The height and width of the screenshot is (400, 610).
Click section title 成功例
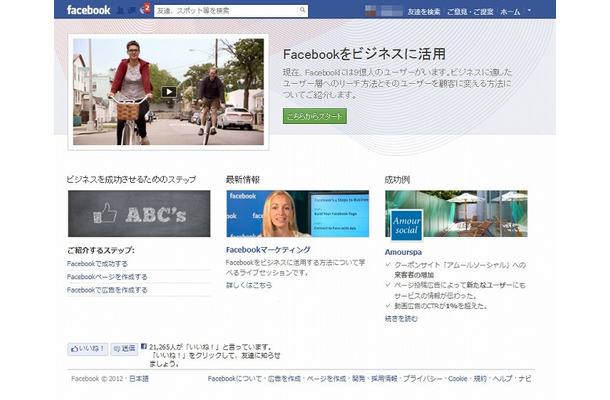click(397, 179)
